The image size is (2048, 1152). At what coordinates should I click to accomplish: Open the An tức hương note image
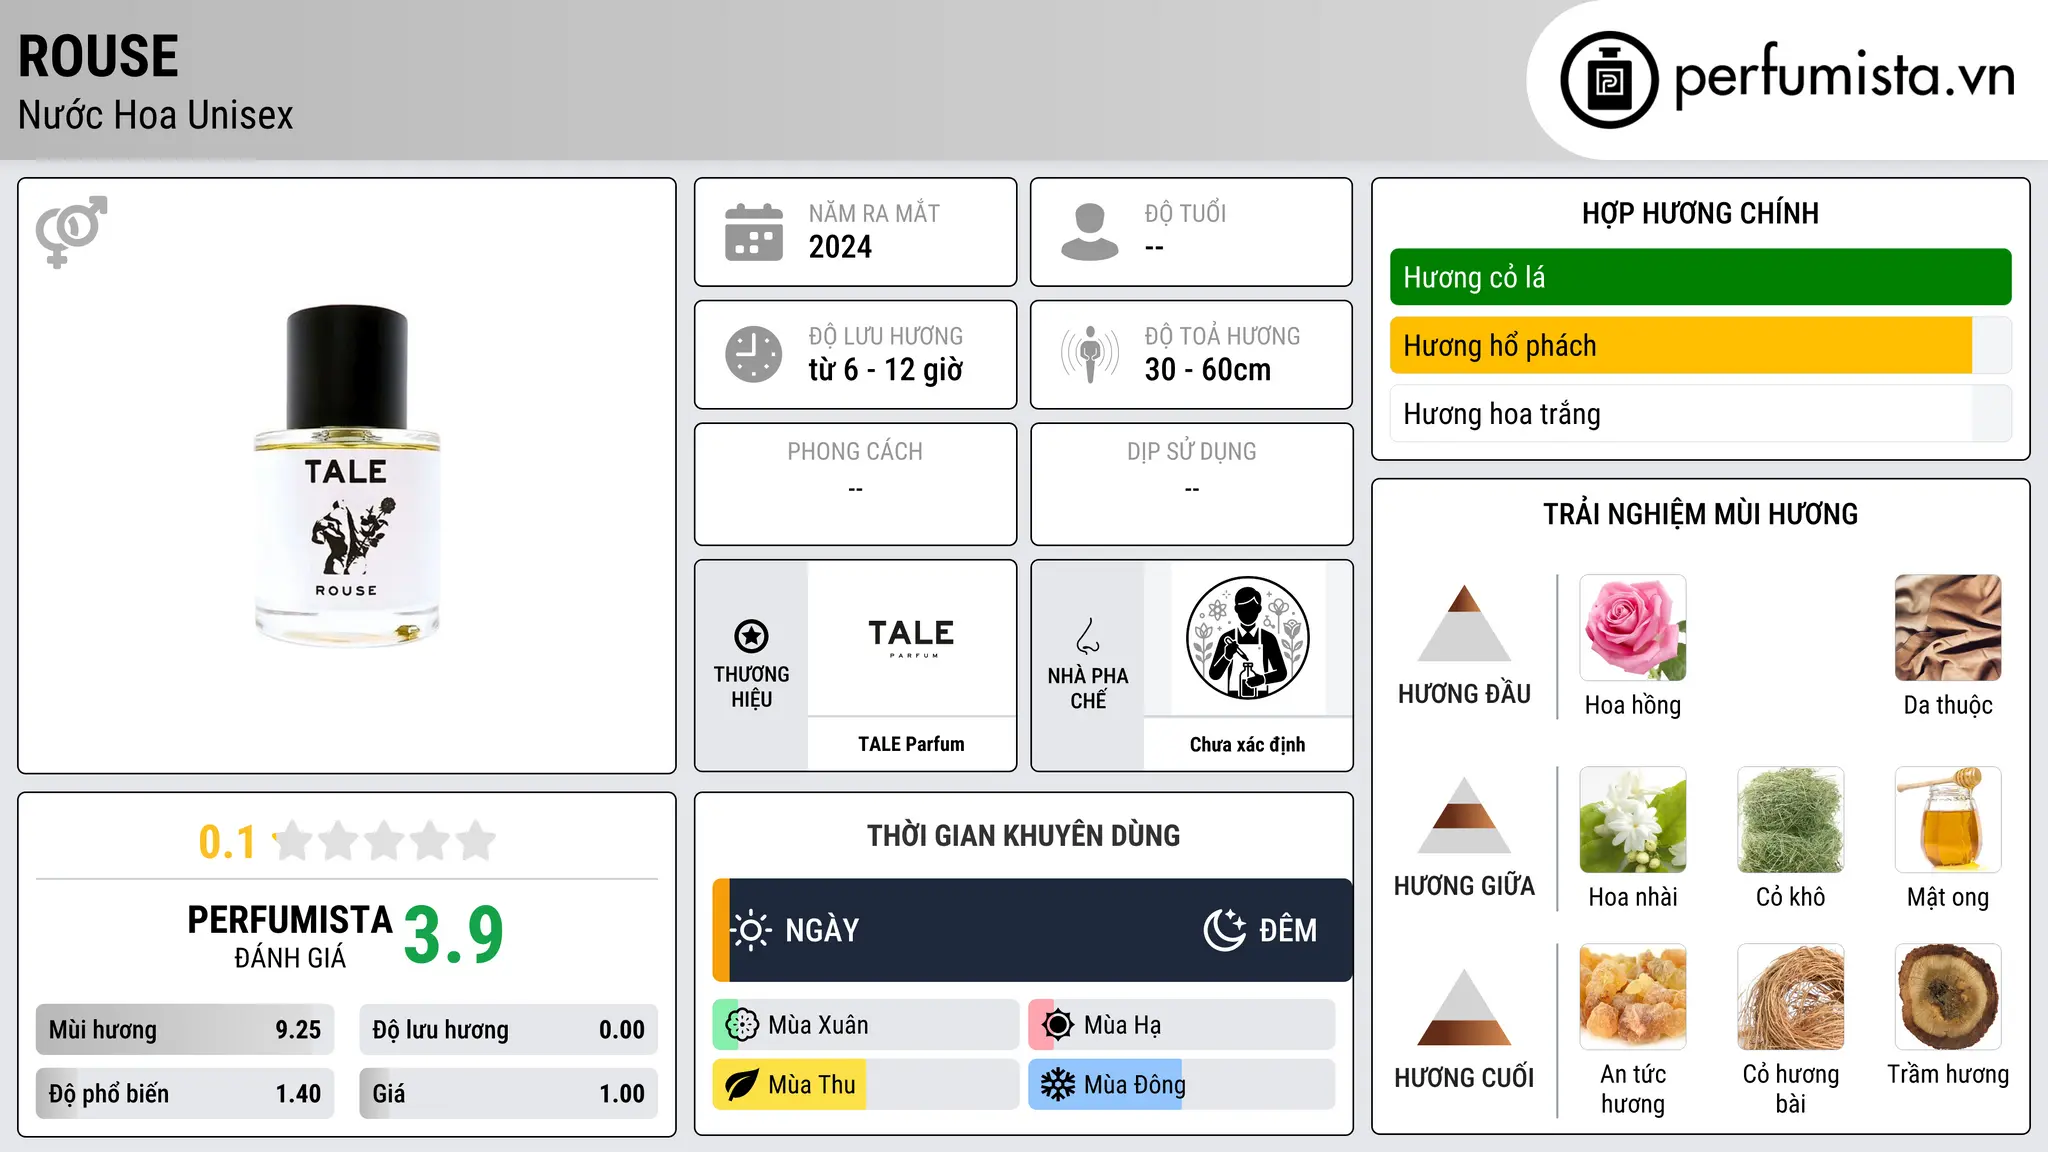[x=1633, y=997]
